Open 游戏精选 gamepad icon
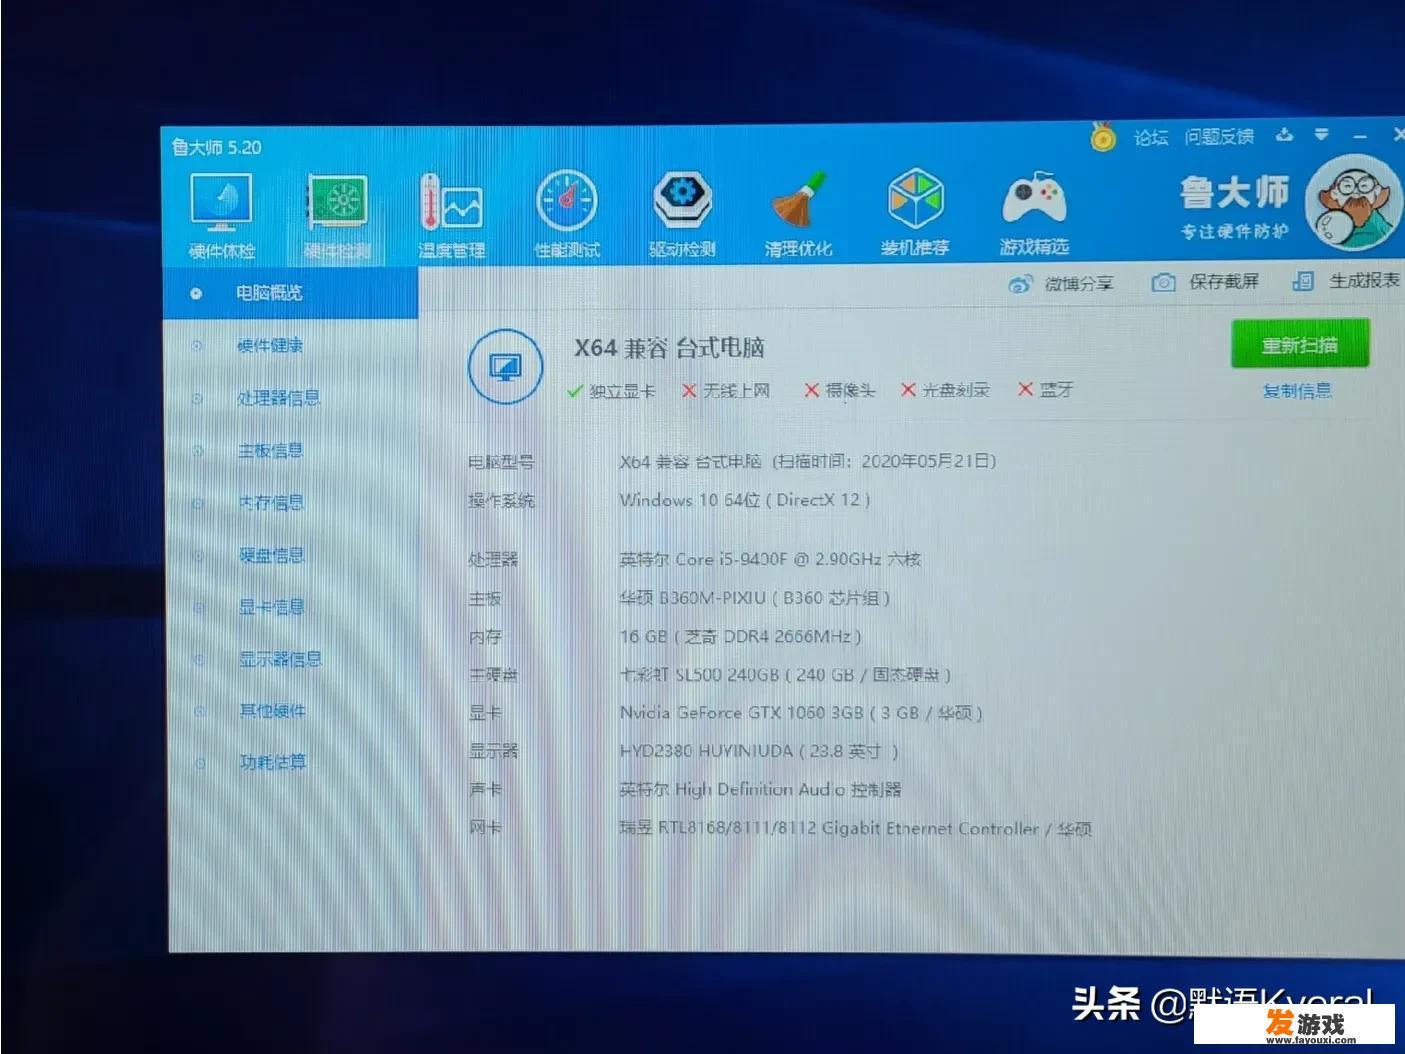The image size is (1405, 1054). point(1034,213)
